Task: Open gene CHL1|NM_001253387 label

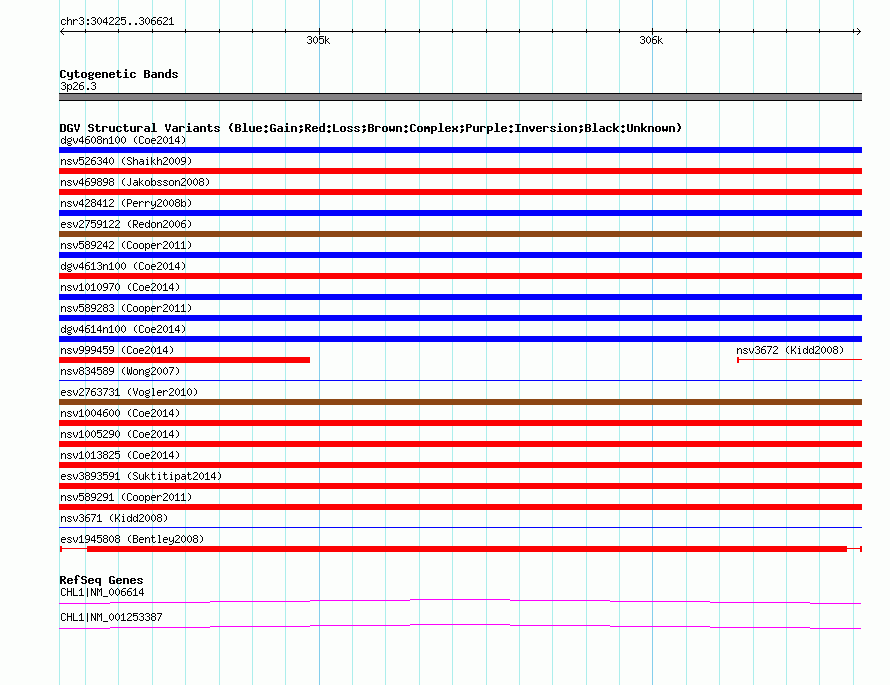Action: pyautogui.click(x=111, y=617)
